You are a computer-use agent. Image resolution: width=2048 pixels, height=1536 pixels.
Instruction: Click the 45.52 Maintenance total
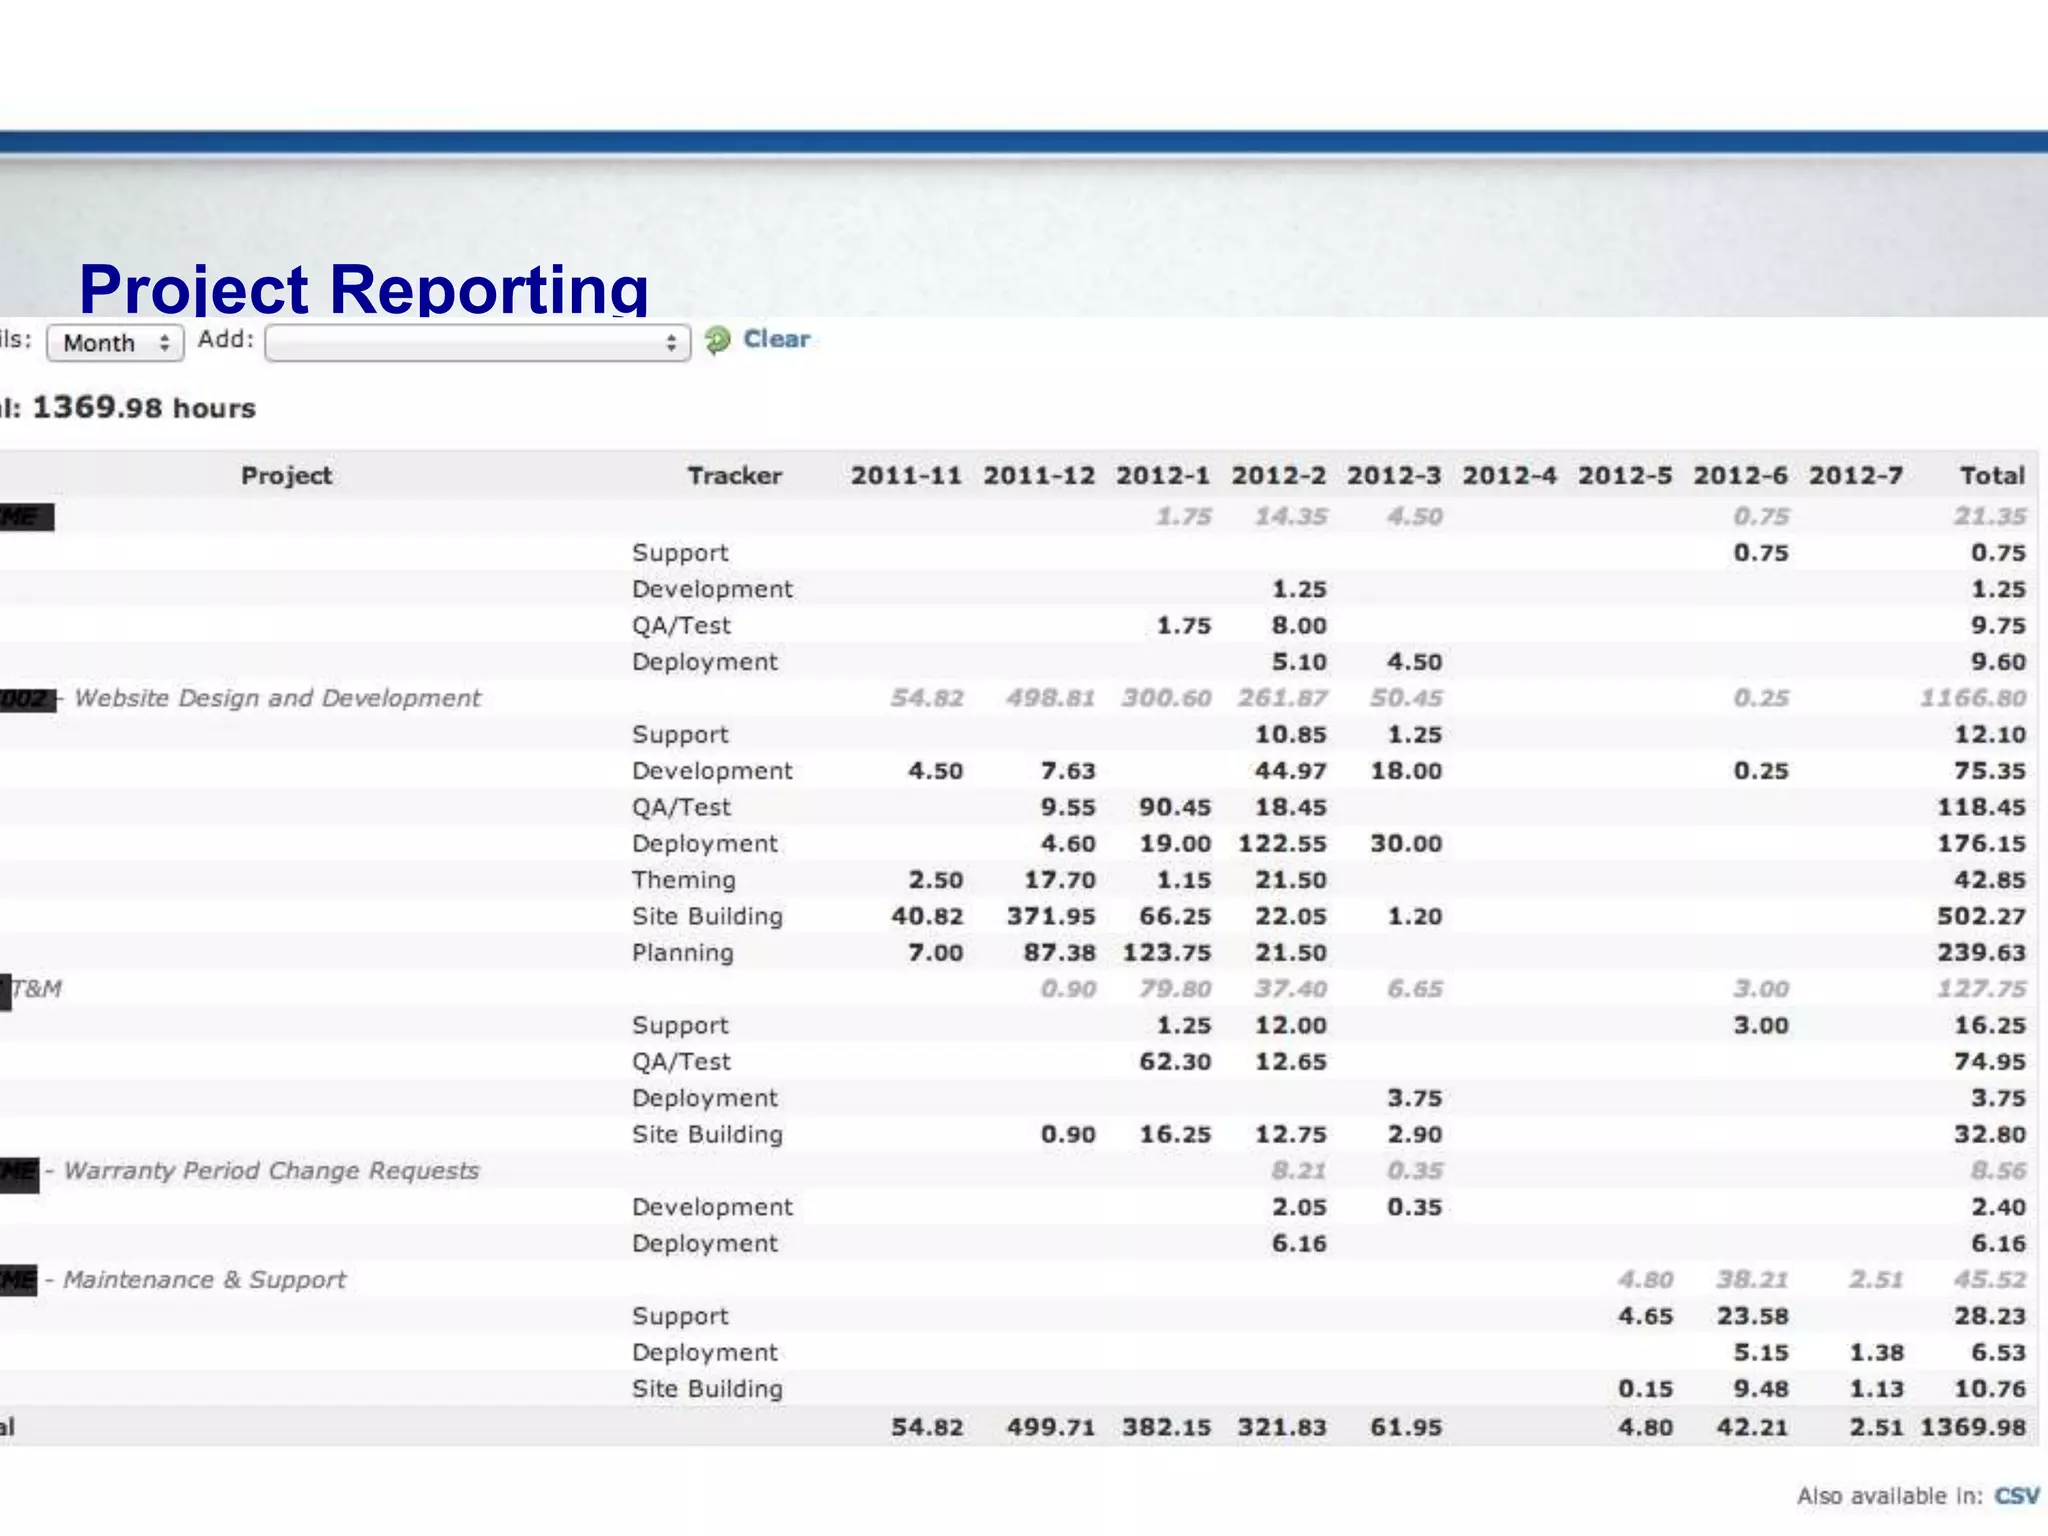tap(1990, 1280)
